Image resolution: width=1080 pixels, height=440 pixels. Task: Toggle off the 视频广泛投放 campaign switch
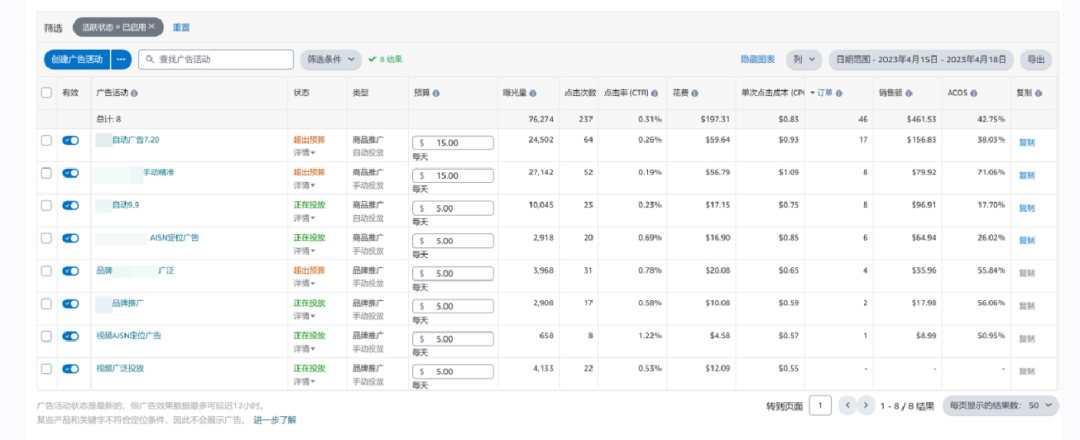pyautogui.click(x=70, y=369)
